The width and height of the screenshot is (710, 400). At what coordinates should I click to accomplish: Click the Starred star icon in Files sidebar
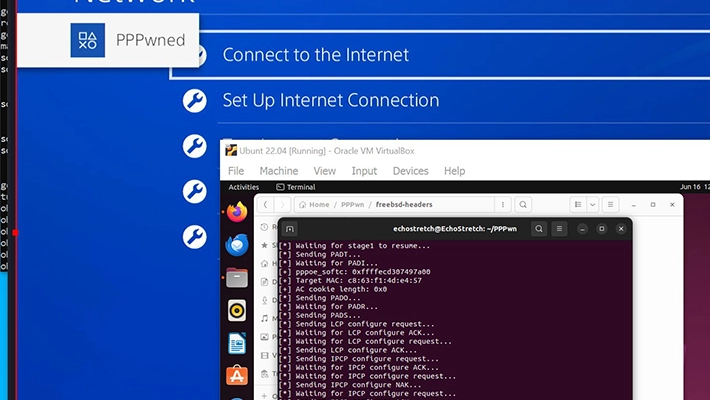pos(264,245)
